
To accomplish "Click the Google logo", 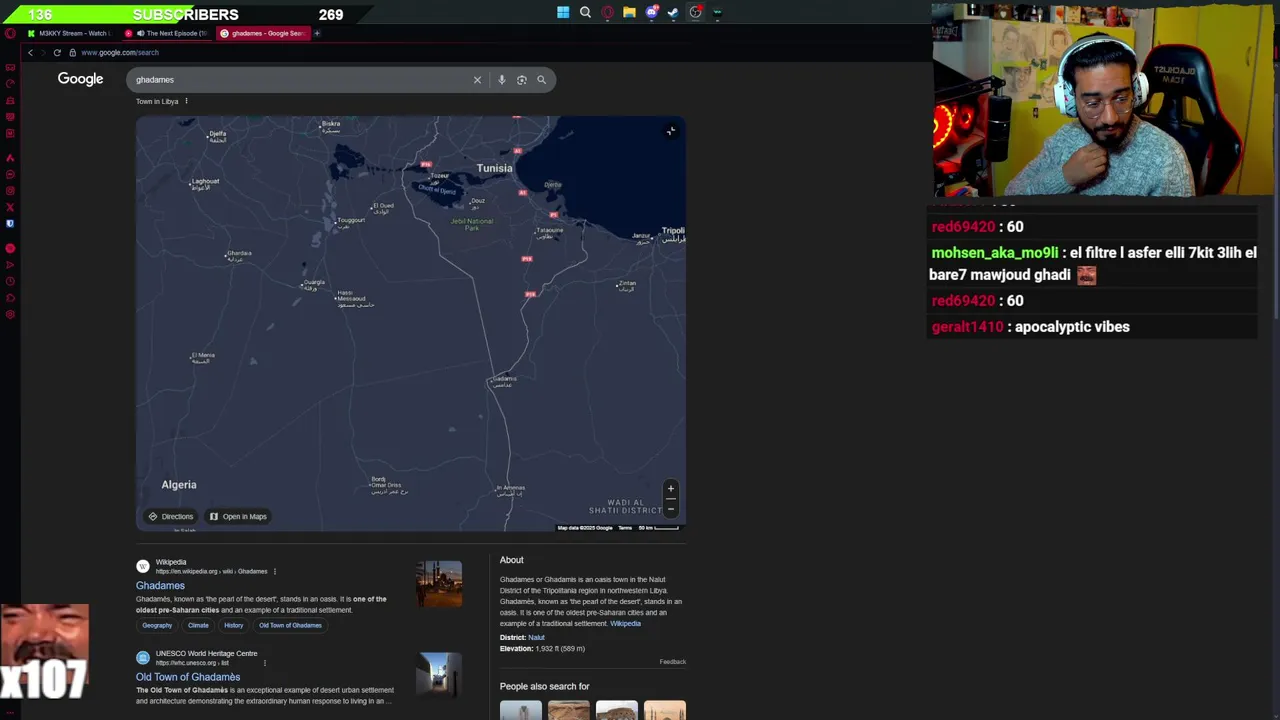I will 80,79.
